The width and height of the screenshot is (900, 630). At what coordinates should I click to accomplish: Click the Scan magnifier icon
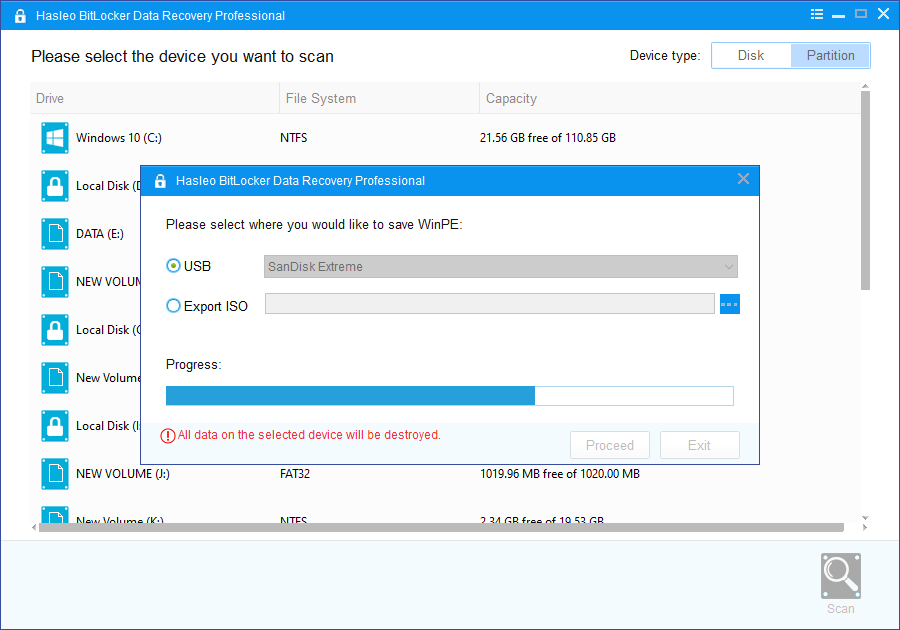coord(840,575)
